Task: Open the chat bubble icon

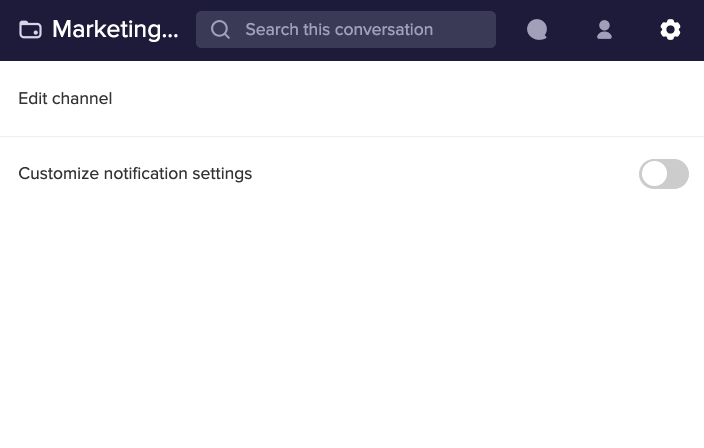Action: pyautogui.click(x=537, y=30)
